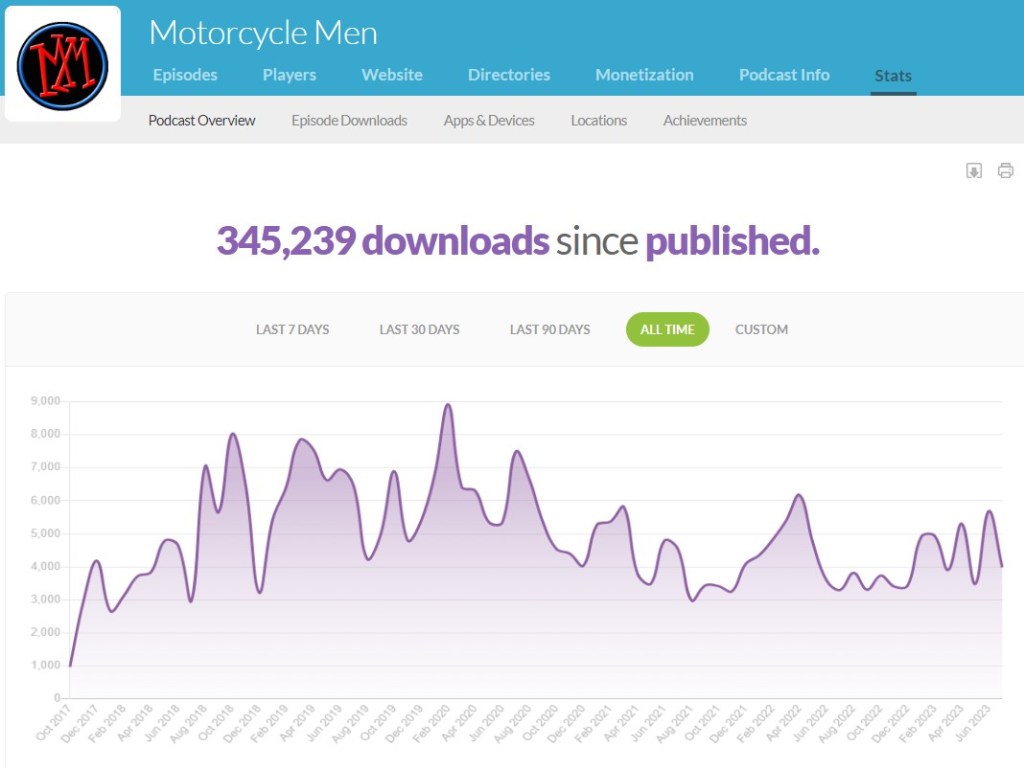The height and width of the screenshot is (768, 1024).
Task: Select Podcast Overview sub-tab
Action: (202, 120)
